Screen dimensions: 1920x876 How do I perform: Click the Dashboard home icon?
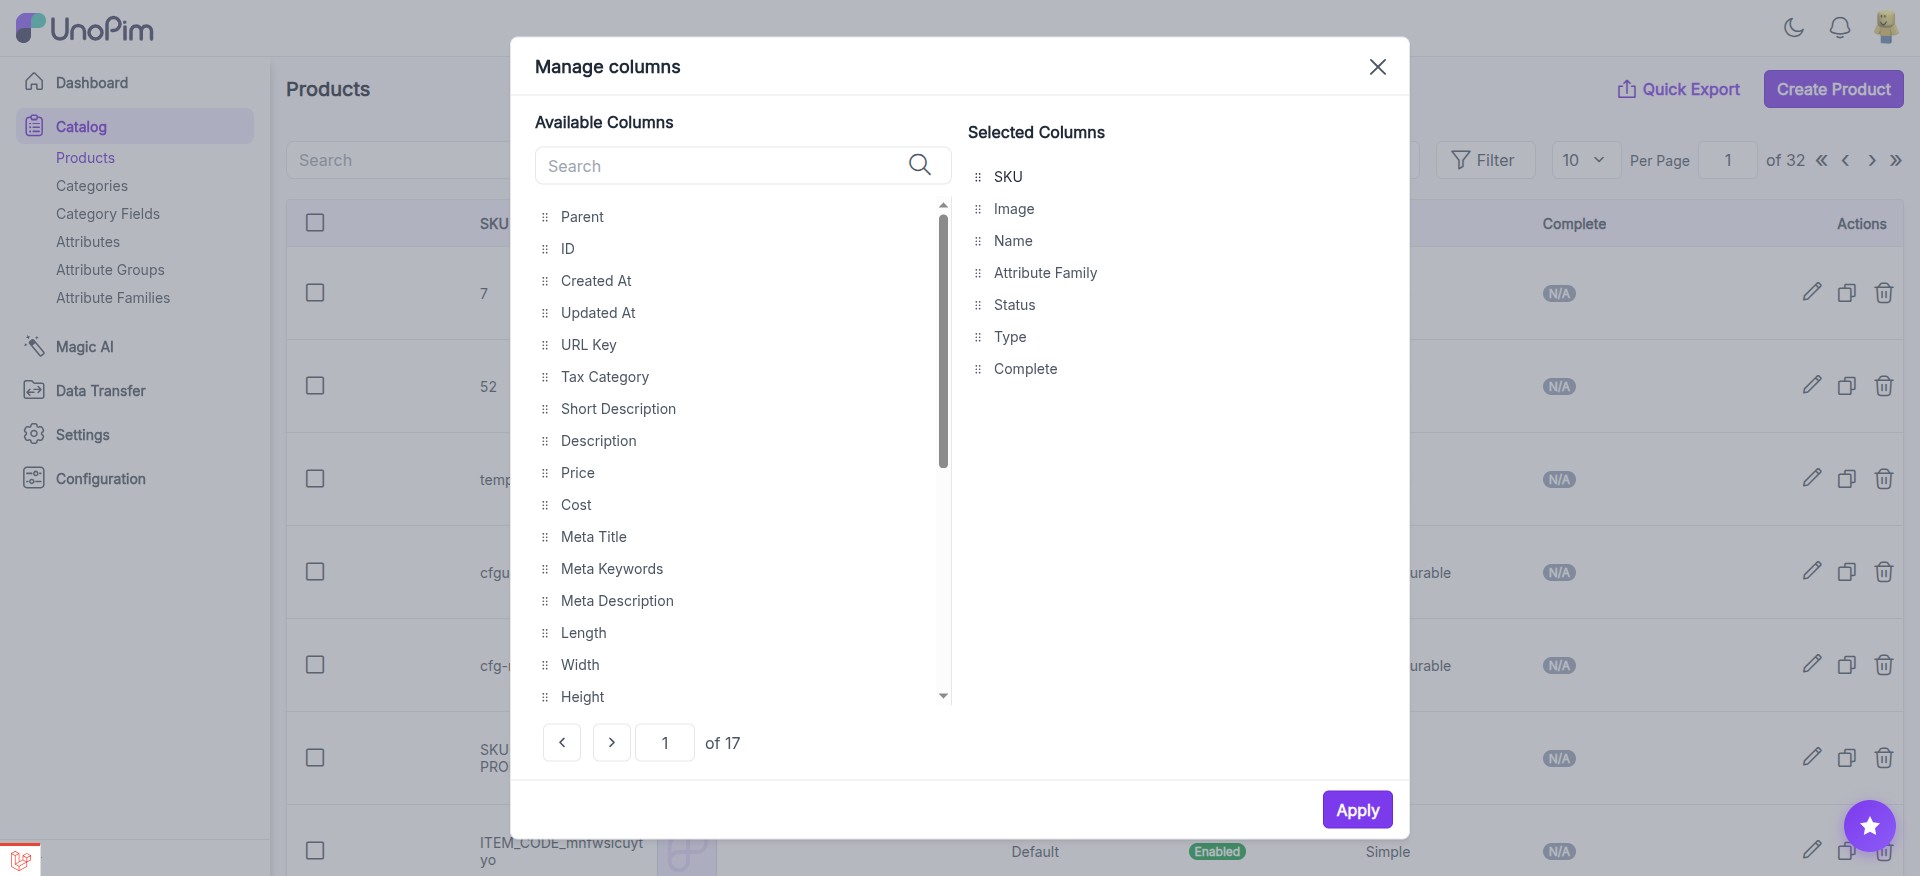click(34, 82)
